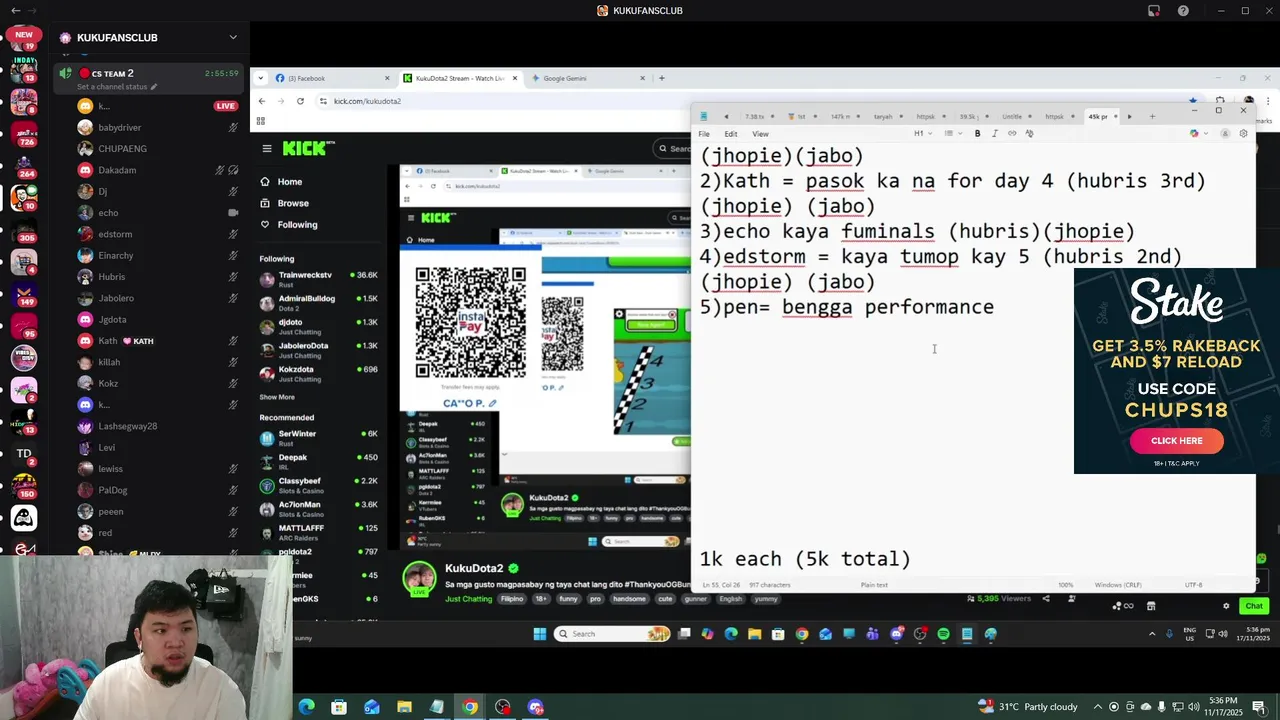The height and width of the screenshot is (720, 1280).
Task: Click the Kick Chat button
Action: 1254,606
